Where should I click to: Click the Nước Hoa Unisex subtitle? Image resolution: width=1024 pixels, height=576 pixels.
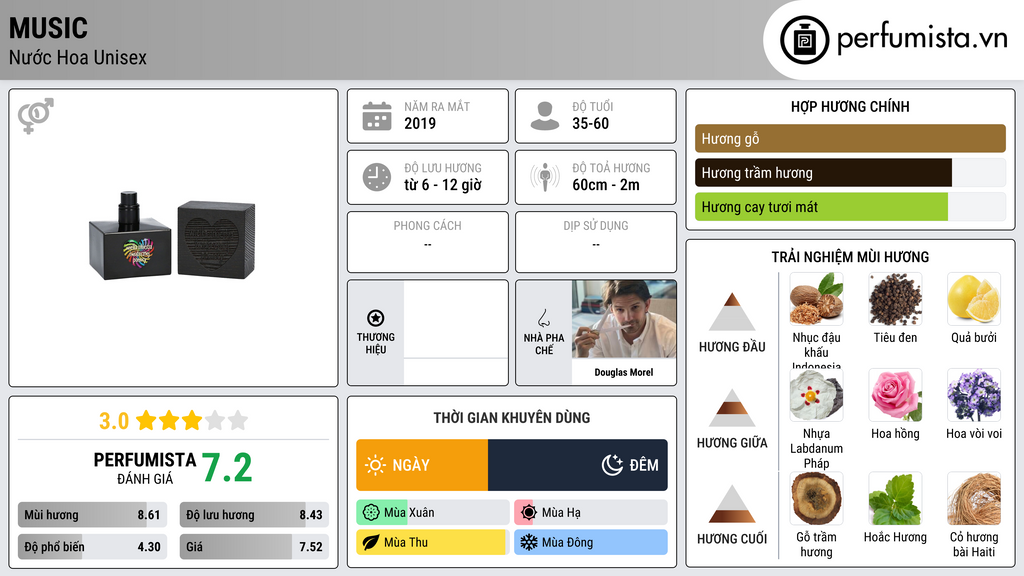[x=78, y=57]
